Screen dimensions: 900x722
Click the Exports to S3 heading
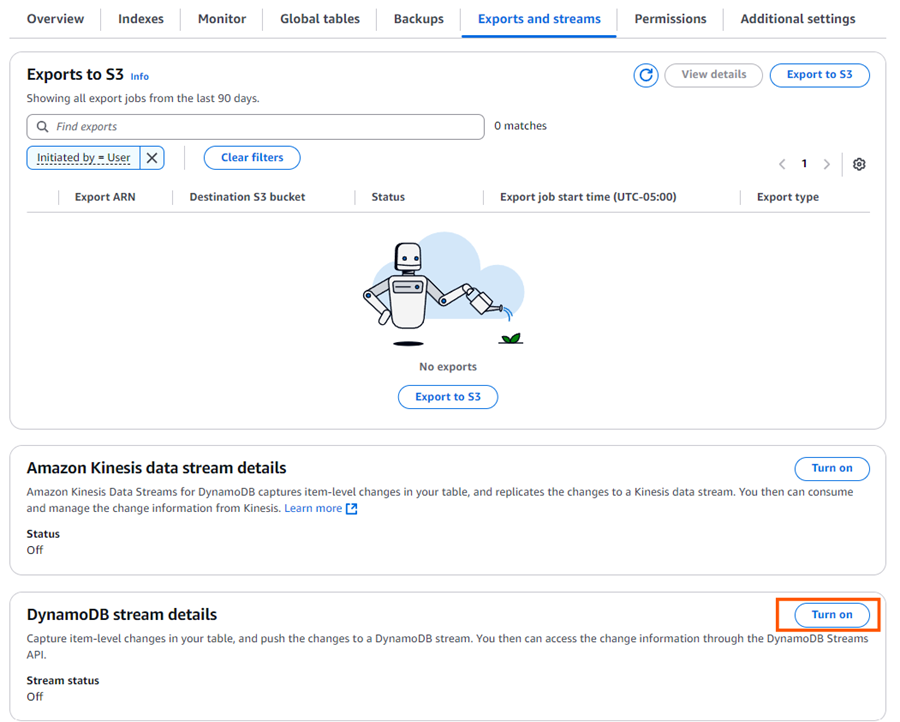coord(75,75)
